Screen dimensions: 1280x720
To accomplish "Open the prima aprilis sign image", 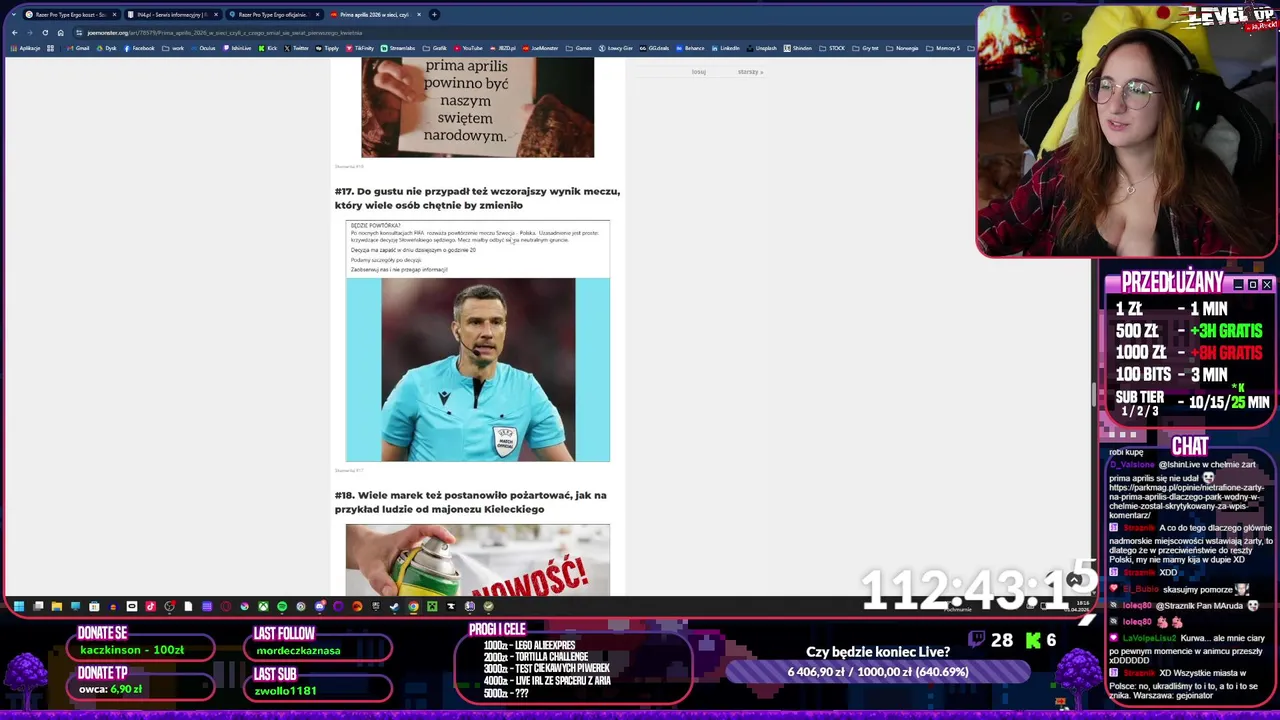I will coord(478,107).
